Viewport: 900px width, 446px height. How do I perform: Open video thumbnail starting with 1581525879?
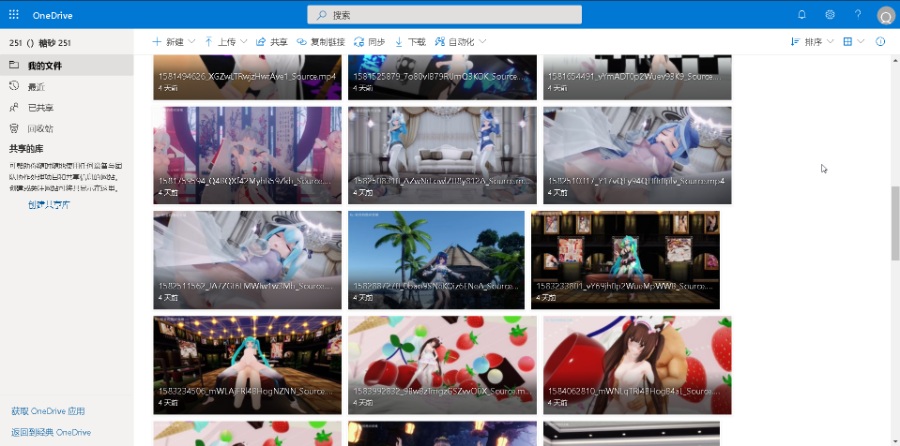(x=442, y=77)
